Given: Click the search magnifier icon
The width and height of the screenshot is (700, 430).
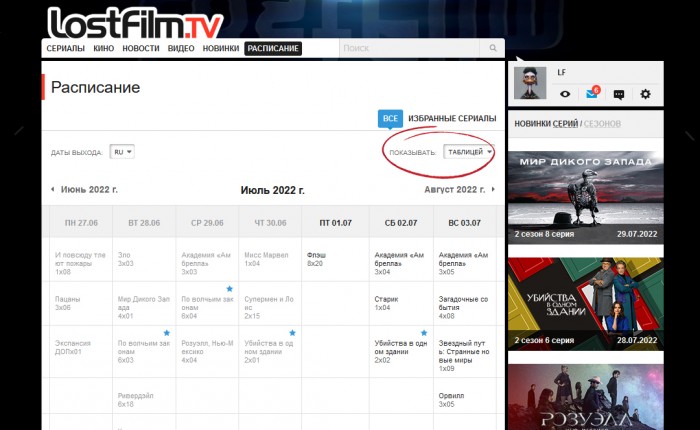Looking at the screenshot, I should click(x=493, y=48).
